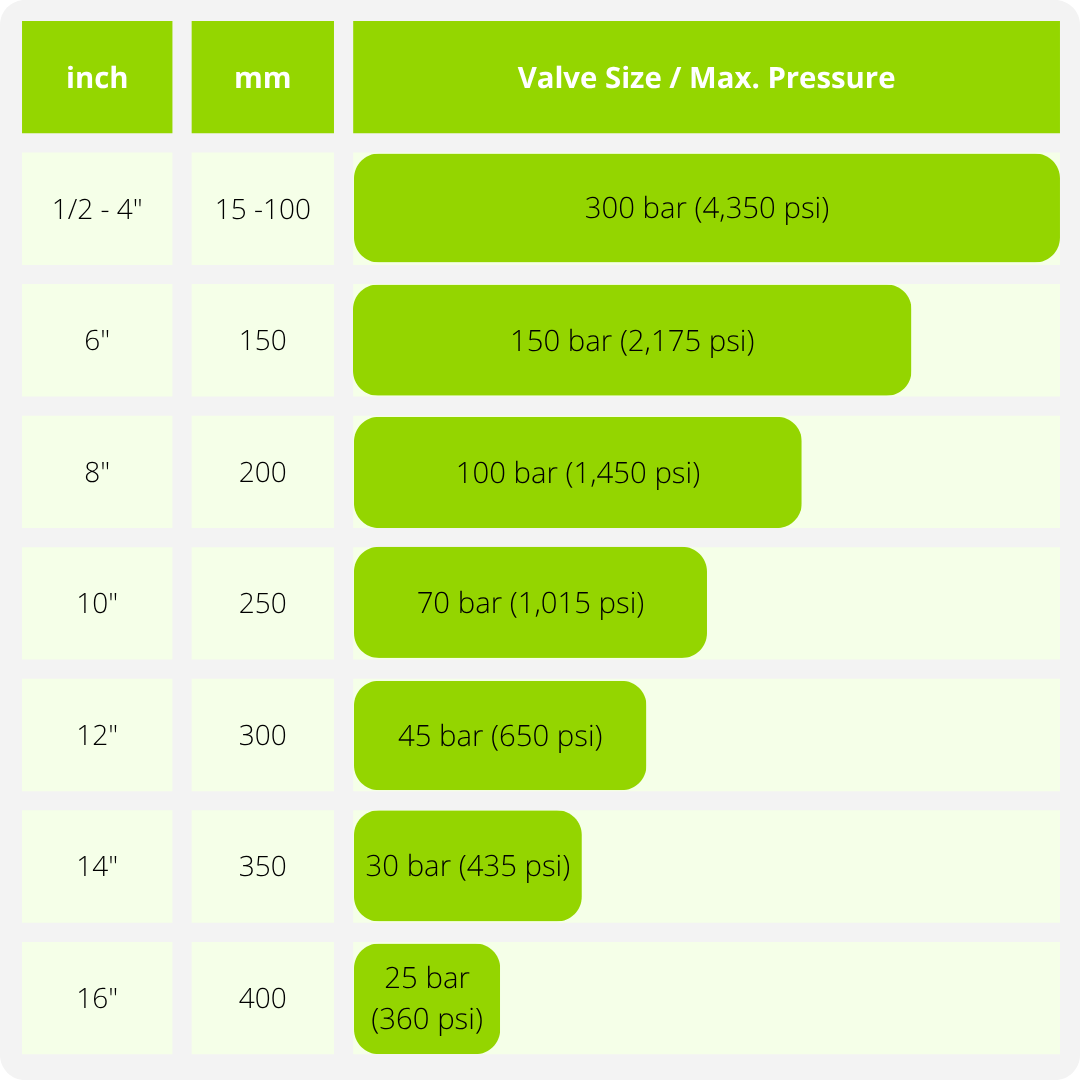Click the 8" inch cell

(x=97, y=472)
